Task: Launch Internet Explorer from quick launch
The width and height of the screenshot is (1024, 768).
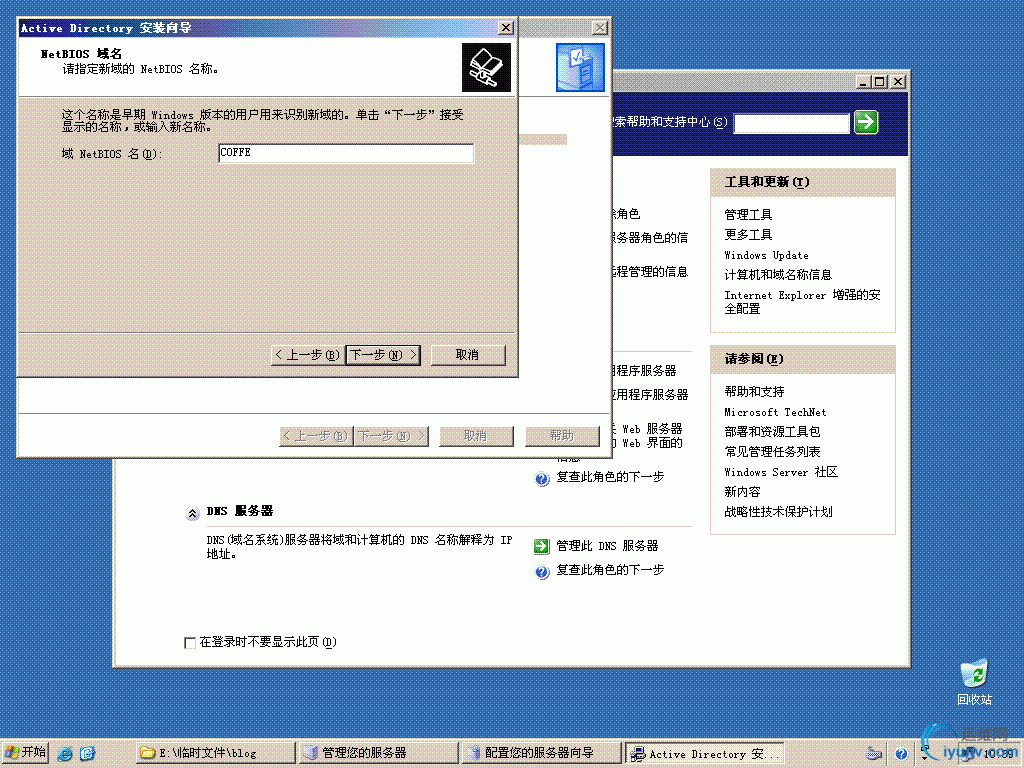Action: pos(65,754)
